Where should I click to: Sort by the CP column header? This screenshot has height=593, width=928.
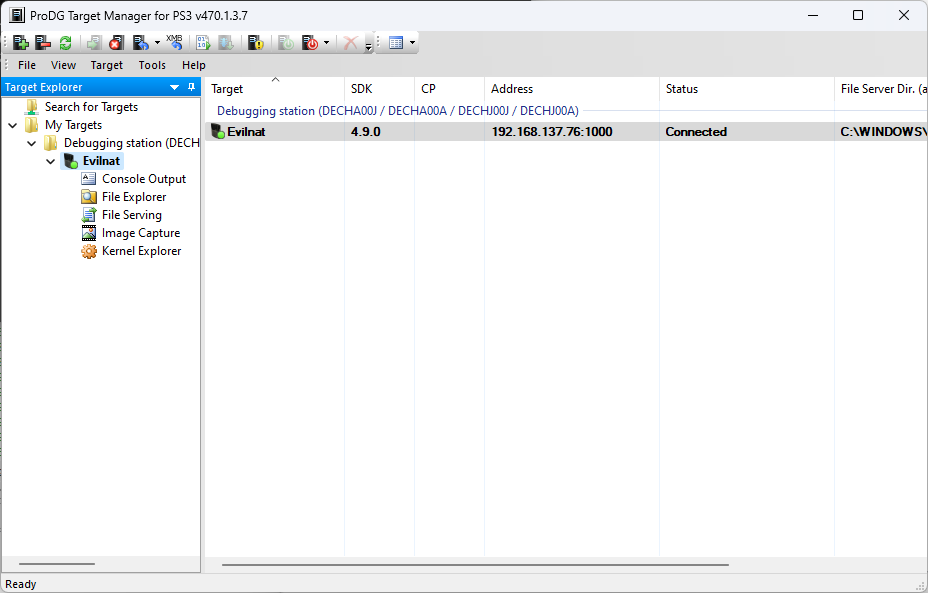pyautogui.click(x=449, y=89)
